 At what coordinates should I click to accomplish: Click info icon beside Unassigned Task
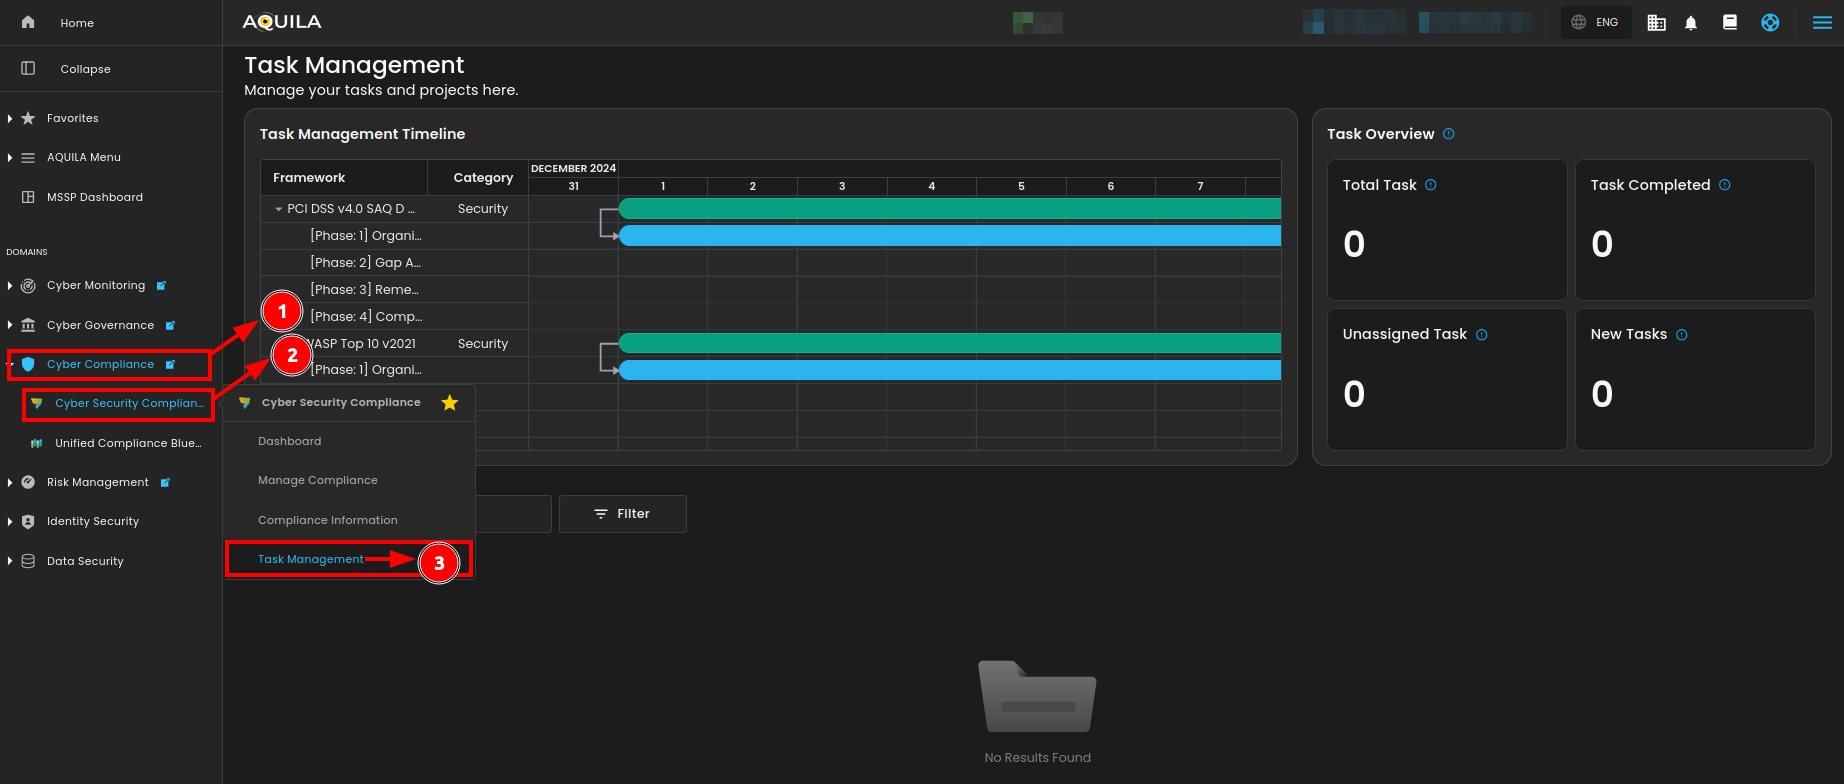pyautogui.click(x=1482, y=335)
